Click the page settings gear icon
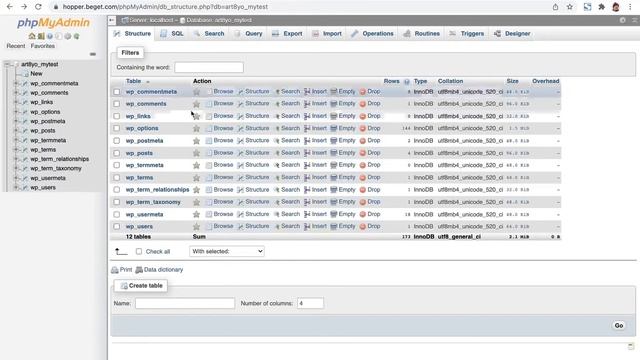 pos(622,20)
